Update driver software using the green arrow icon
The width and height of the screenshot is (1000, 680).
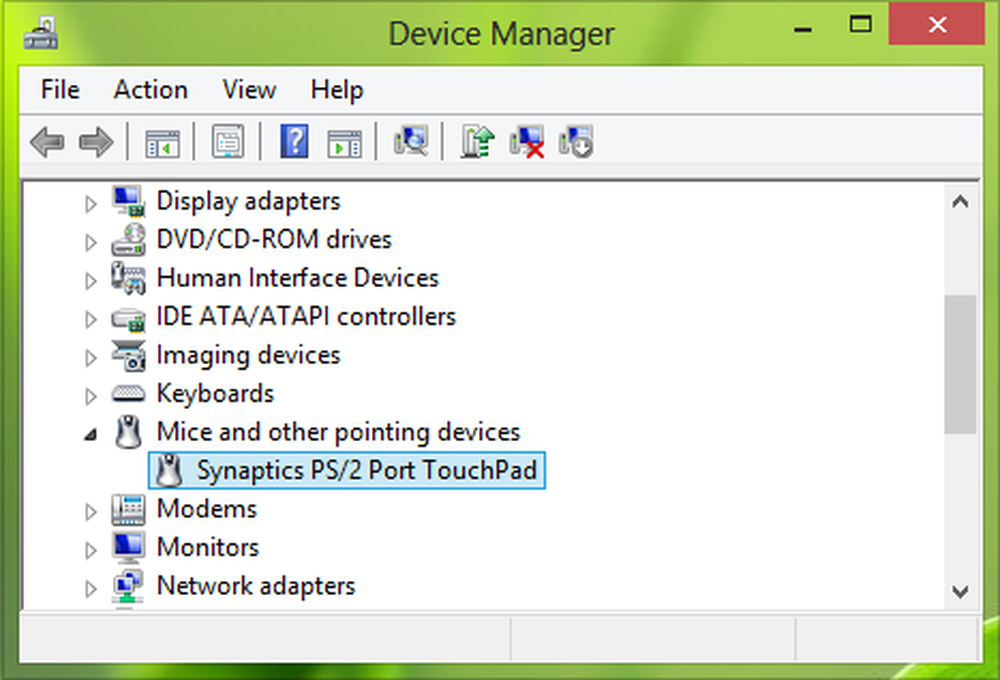coord(476,141)
